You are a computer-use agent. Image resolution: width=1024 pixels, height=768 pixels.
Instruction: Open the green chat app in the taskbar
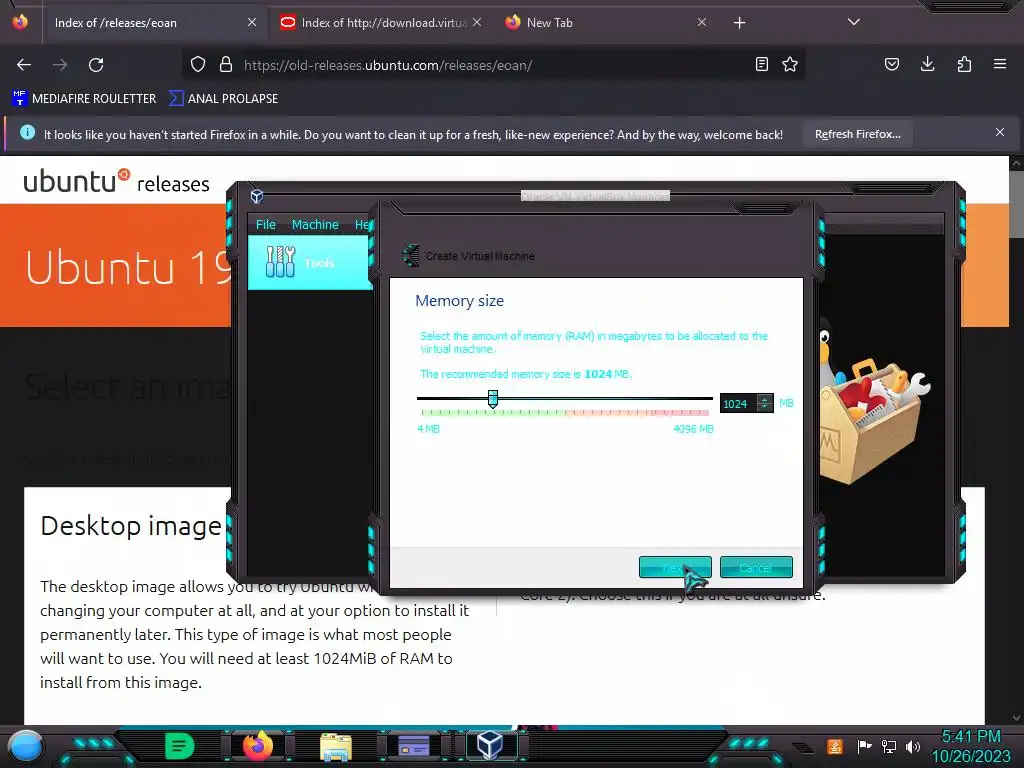179,746
